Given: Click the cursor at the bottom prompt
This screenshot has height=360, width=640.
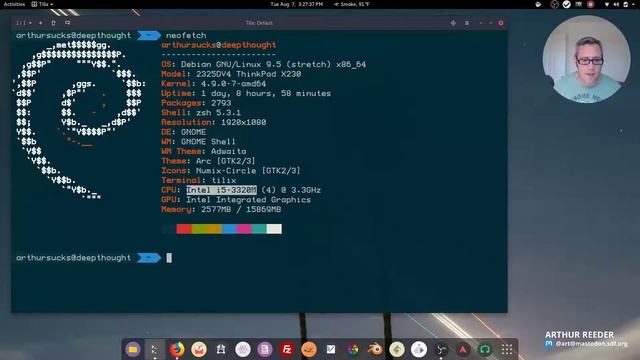Looking at the screenshot, I should coord(169,258).
